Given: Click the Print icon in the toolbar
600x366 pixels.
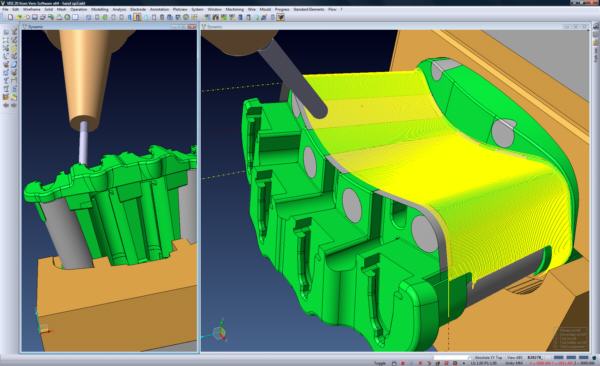Looking at the screenshot, I should (x=43, y=17).
